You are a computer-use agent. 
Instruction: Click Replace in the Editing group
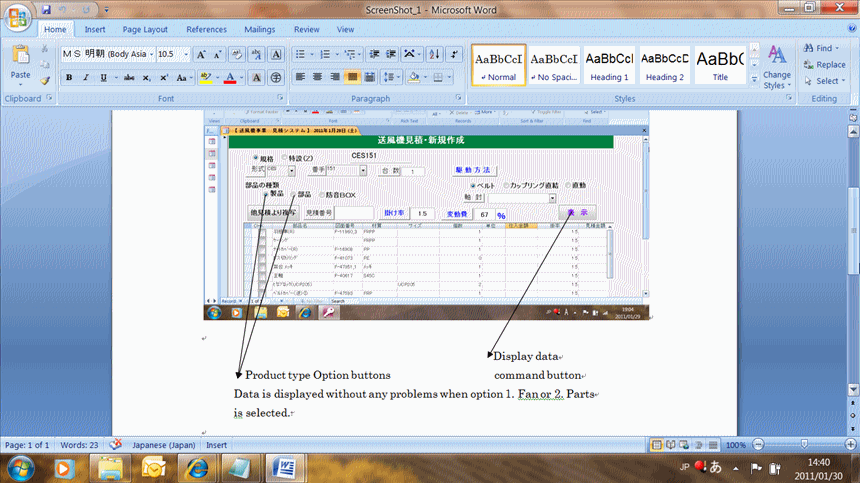[x=824, y=65]
